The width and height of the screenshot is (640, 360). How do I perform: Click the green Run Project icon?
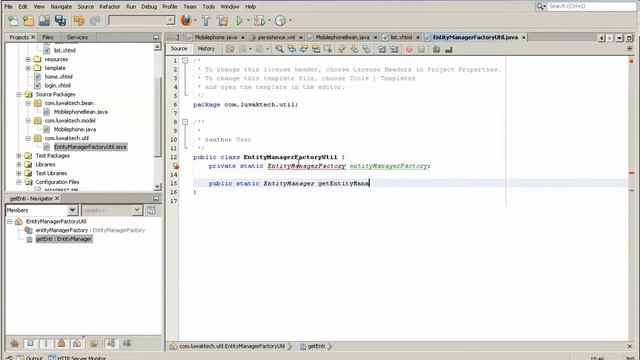point(240,20)
